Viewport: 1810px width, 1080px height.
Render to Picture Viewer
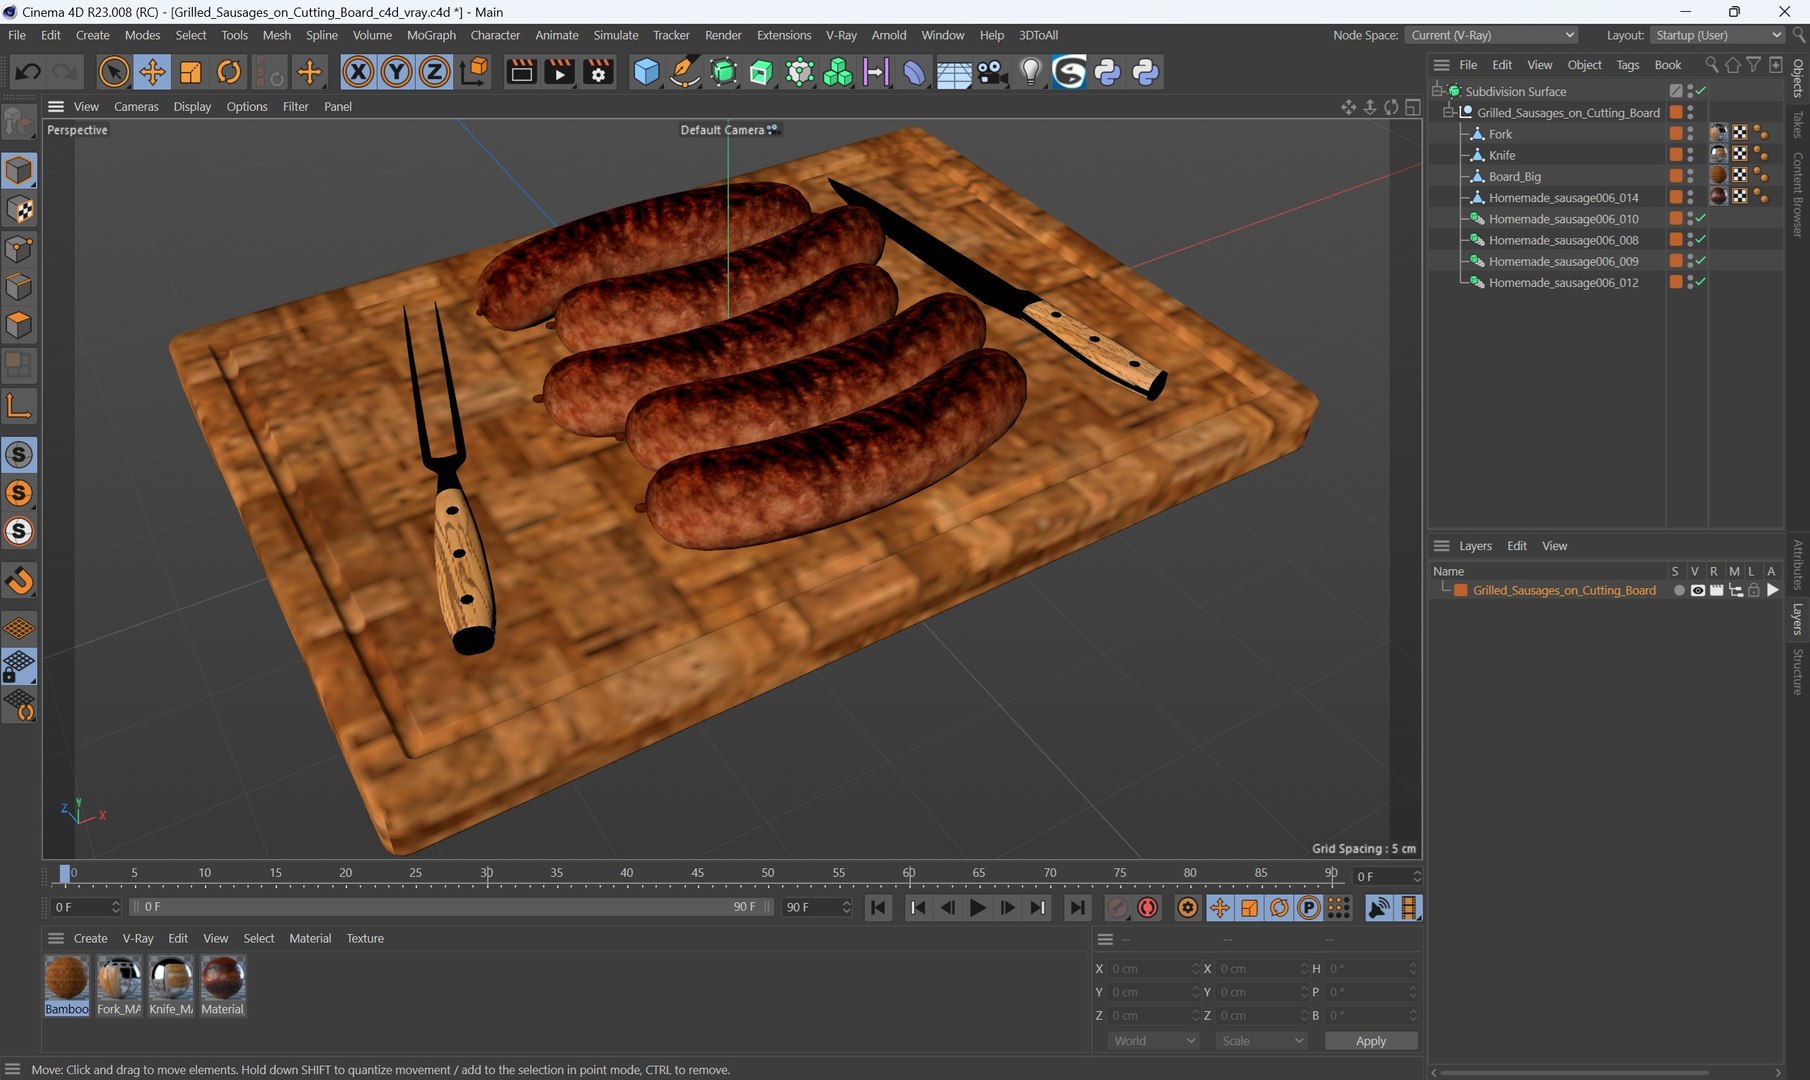point(559,72)
